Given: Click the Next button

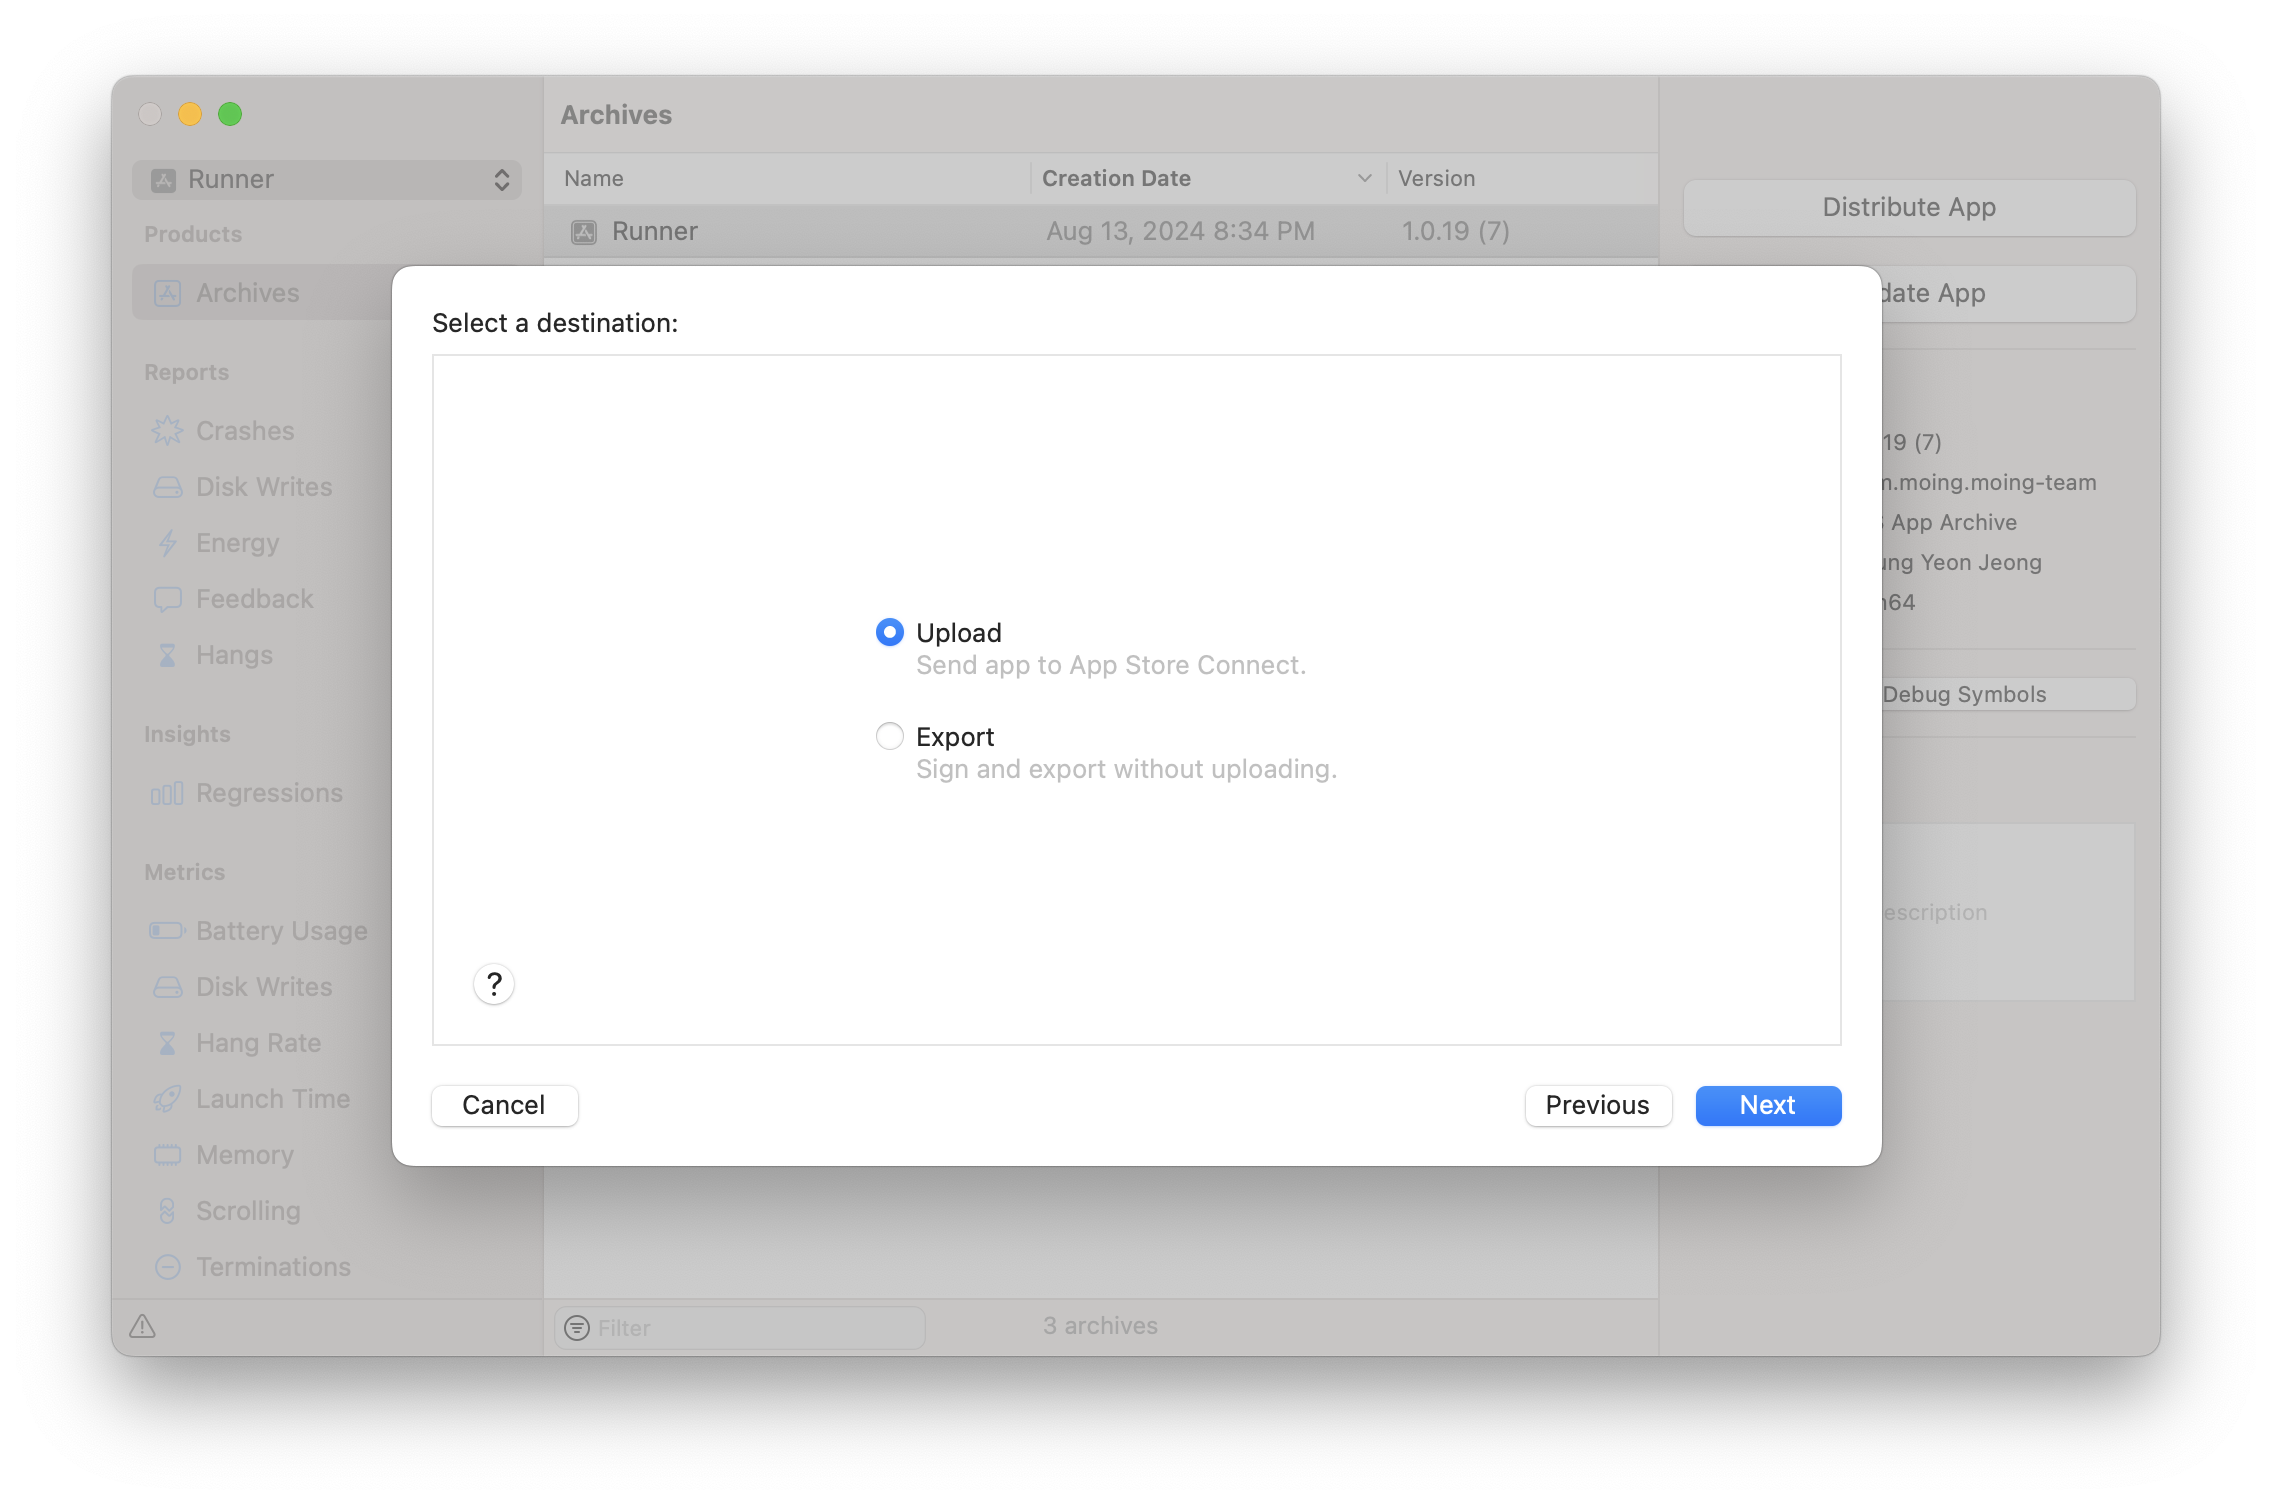Looking at the screenshot, I should point(1768,1105).
